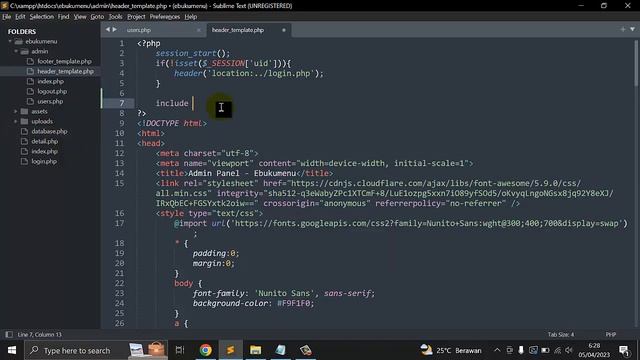Open the View menu
The image size is (640, 360).
click(80, 17)
